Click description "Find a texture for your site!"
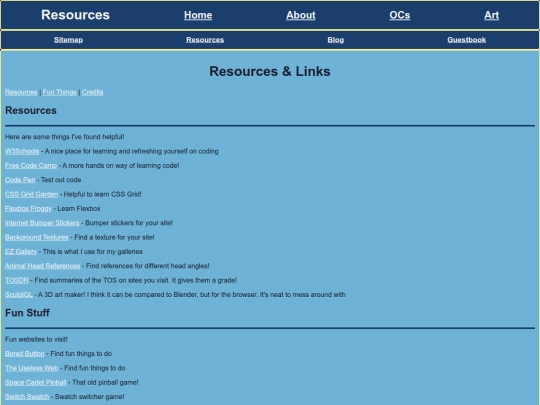 114,237
